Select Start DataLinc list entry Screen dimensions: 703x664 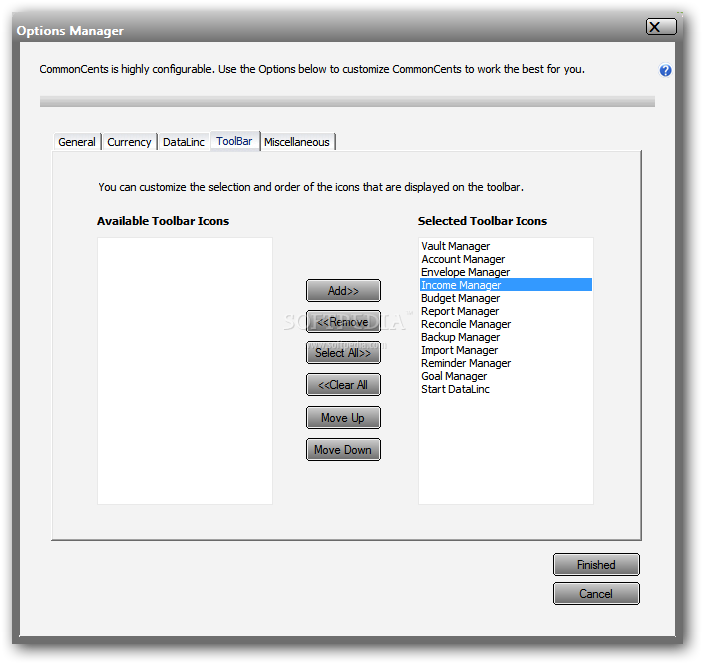tap(506, 389)
